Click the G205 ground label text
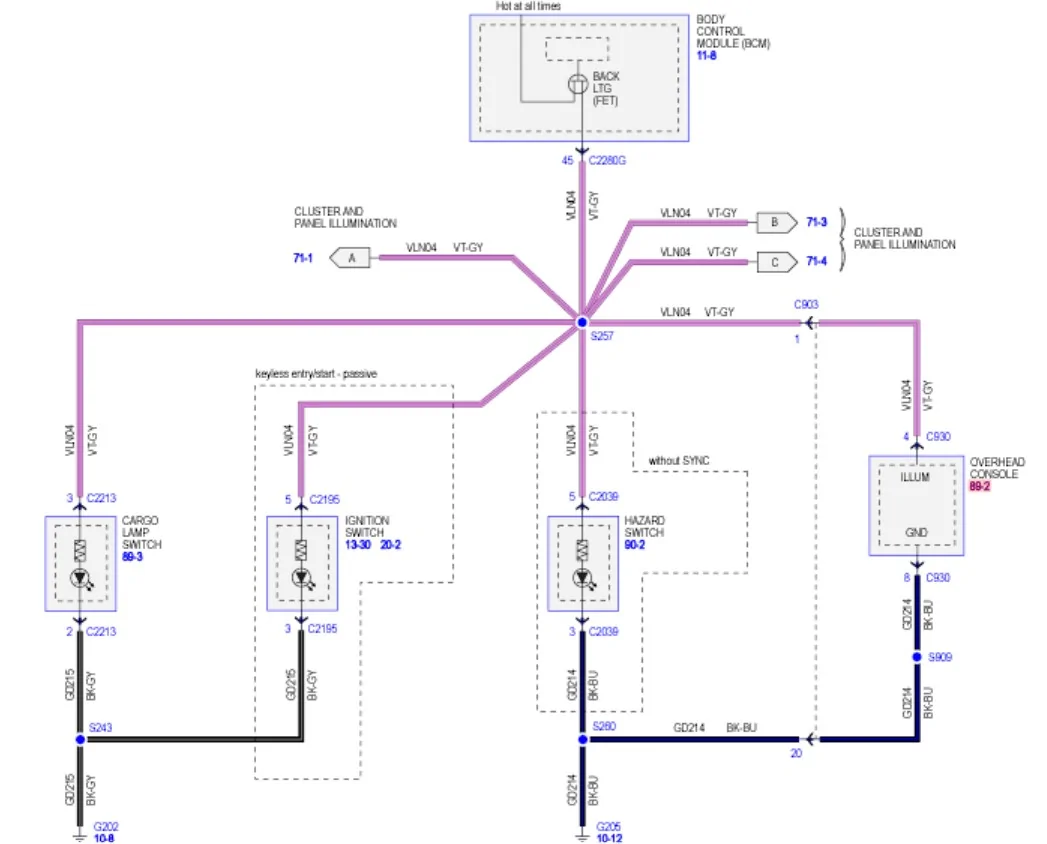The height and width of the screenshot is (844, 1047). pyautogui.click(x=609, y=827)
